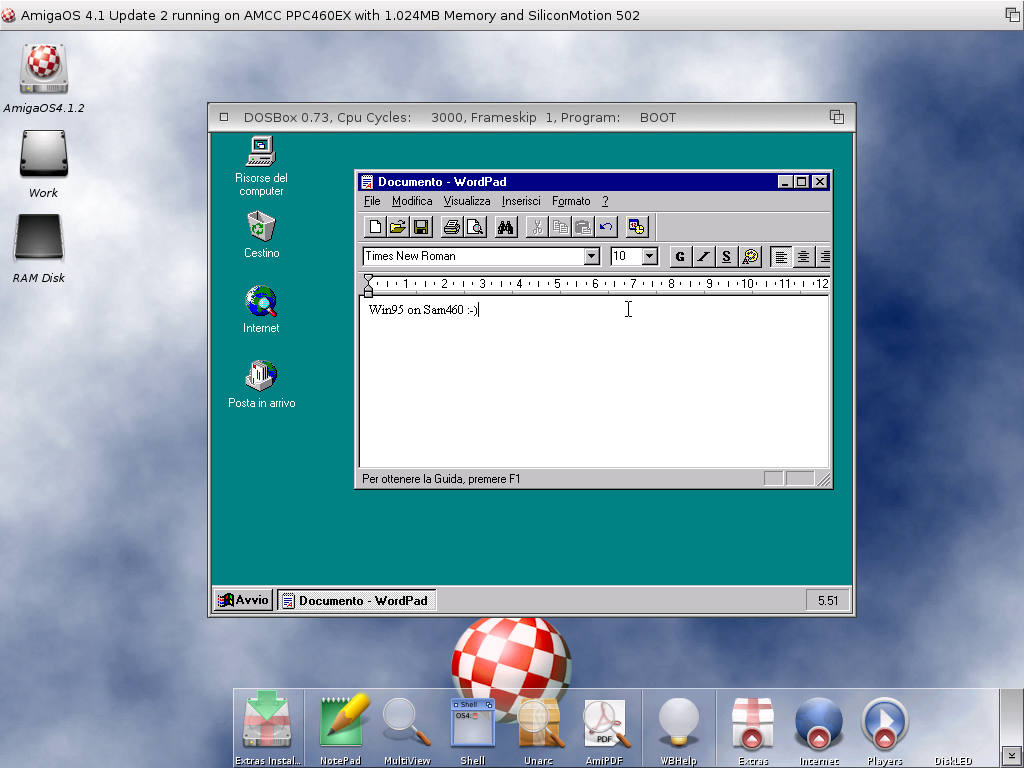Launch MultiView from the dock
This screenshot has width=1024, height=768.
pyautogui.click(x=407, y=729)
